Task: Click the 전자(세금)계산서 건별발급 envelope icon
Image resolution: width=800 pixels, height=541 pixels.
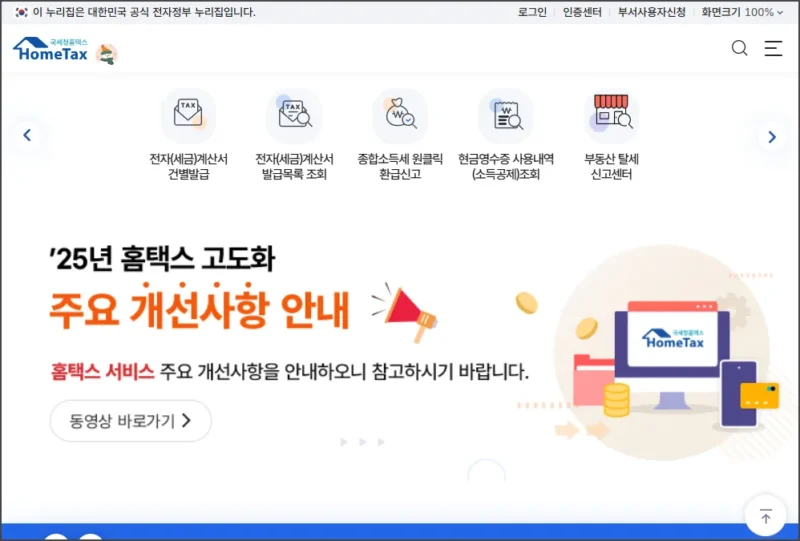Action: click(188, 115)
